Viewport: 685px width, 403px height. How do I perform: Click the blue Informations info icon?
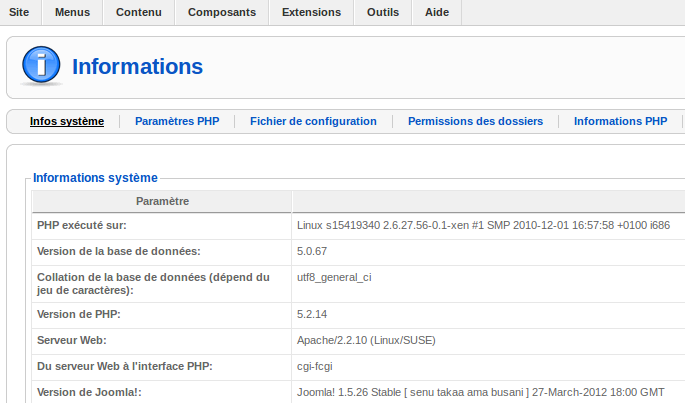pos(40,67)
